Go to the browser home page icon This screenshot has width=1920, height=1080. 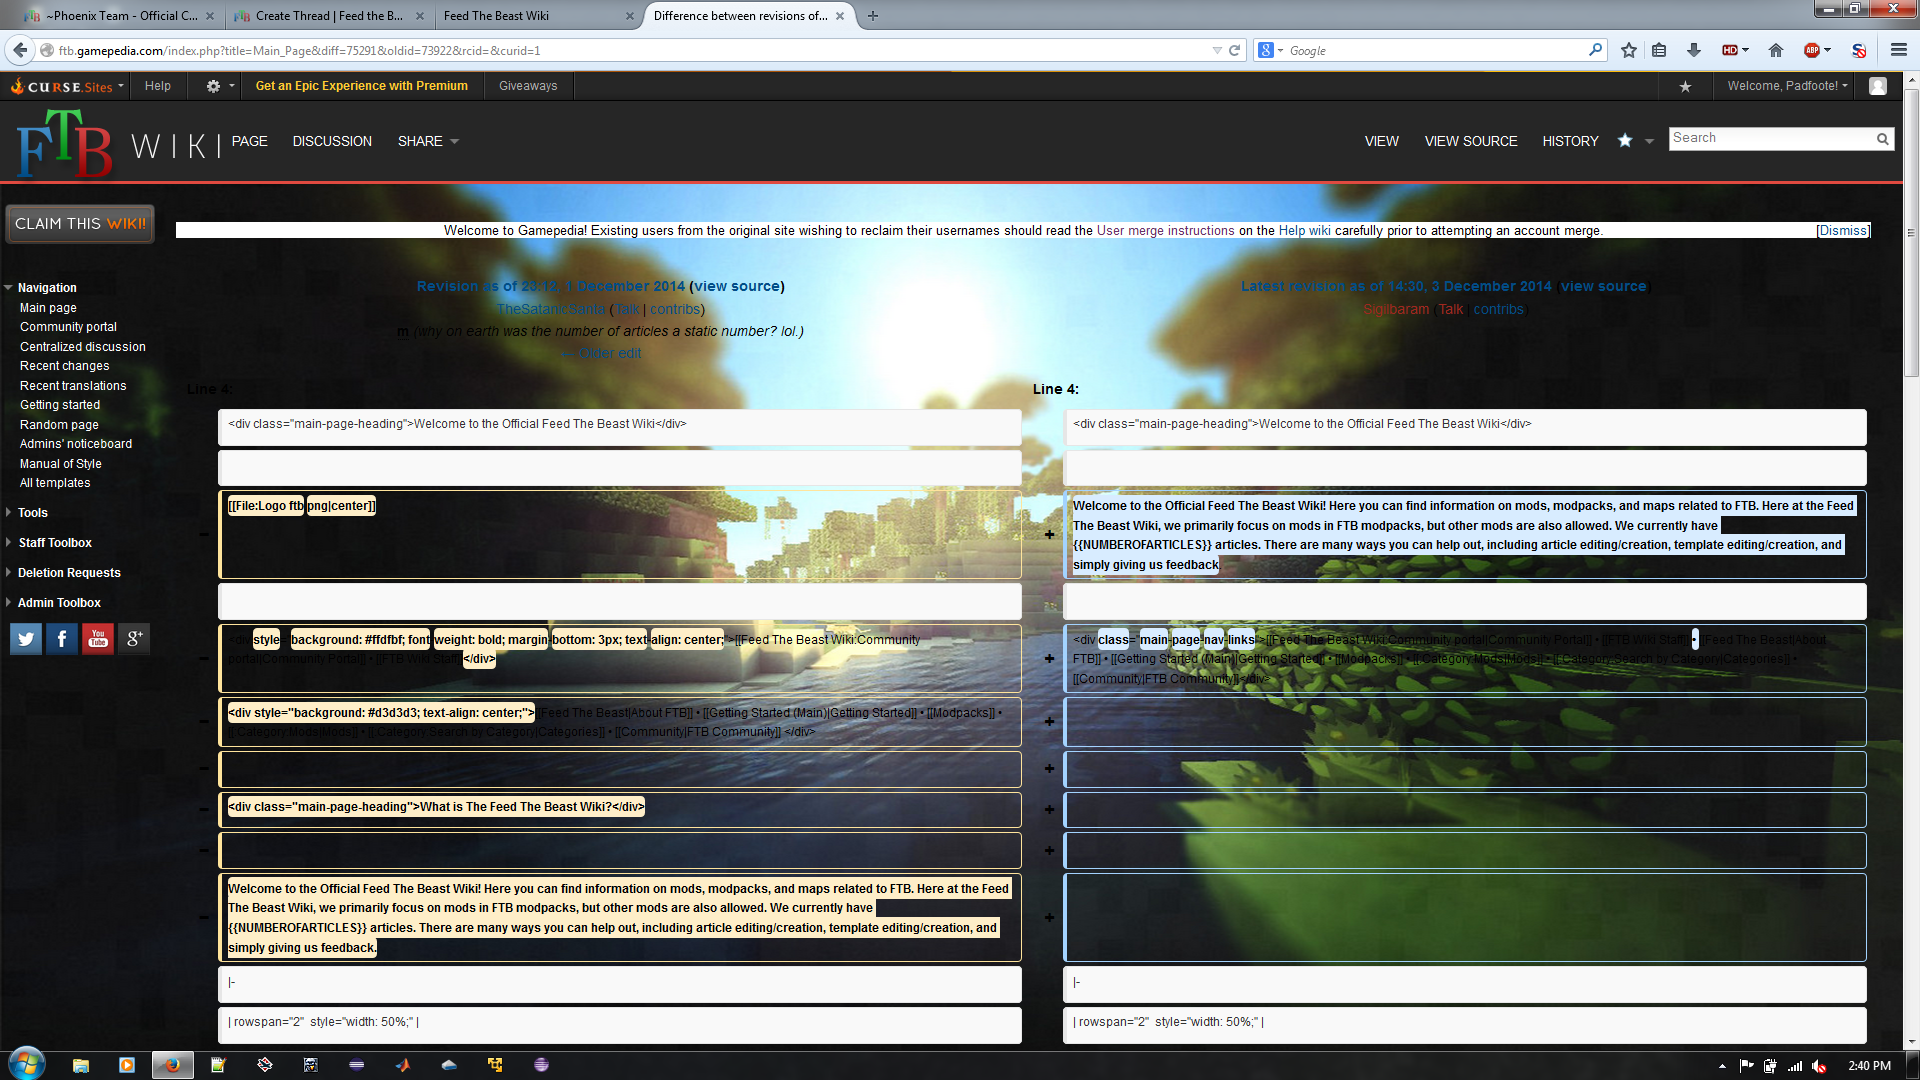tap(1776, 50)
